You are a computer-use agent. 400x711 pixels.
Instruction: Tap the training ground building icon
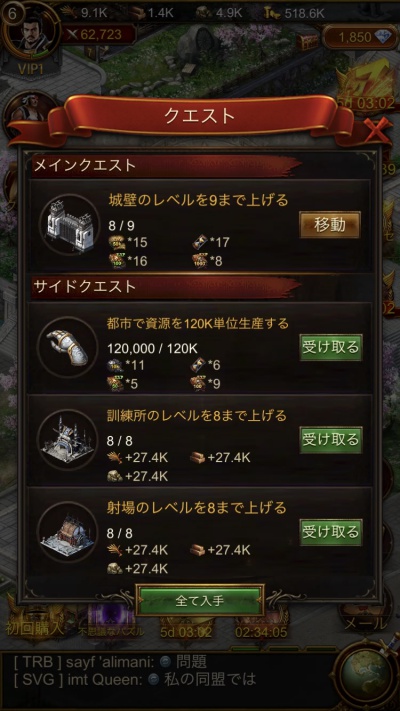point(68,439)
